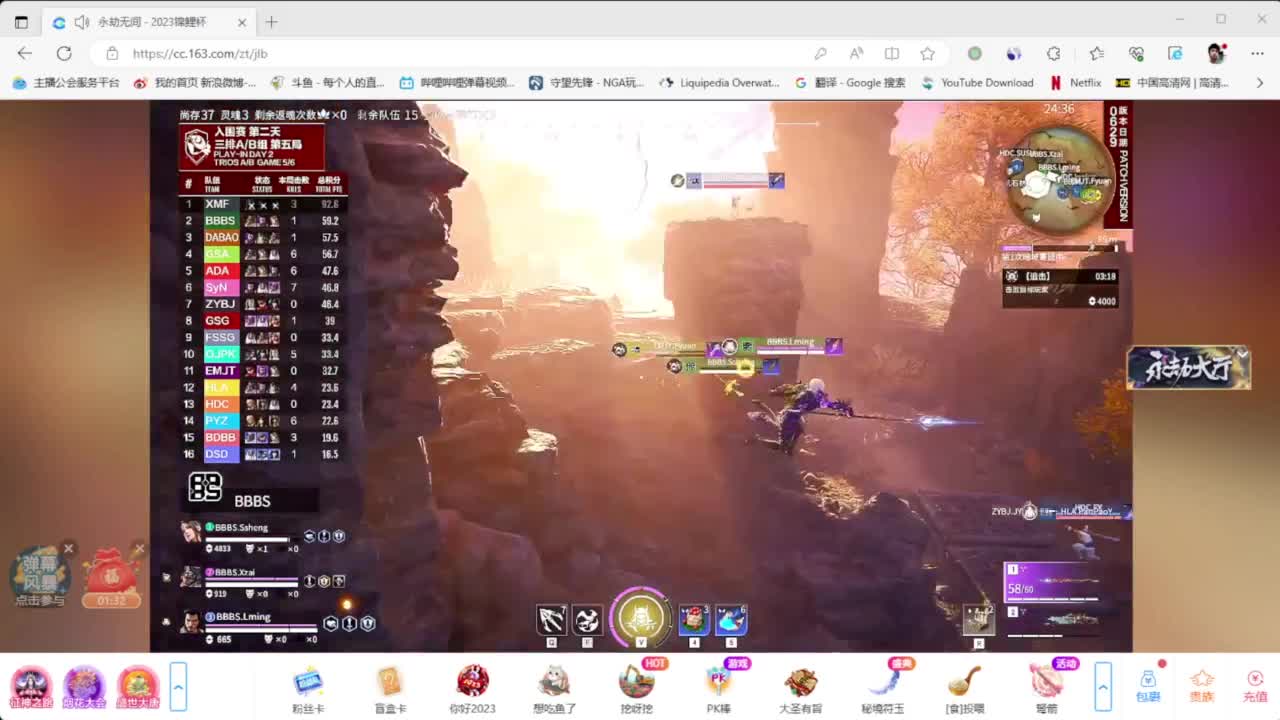The width and height of the screenshot is (1280, 720).
Task: Open the 征神之路 activity badge
Action: click(x=30, y=687)
